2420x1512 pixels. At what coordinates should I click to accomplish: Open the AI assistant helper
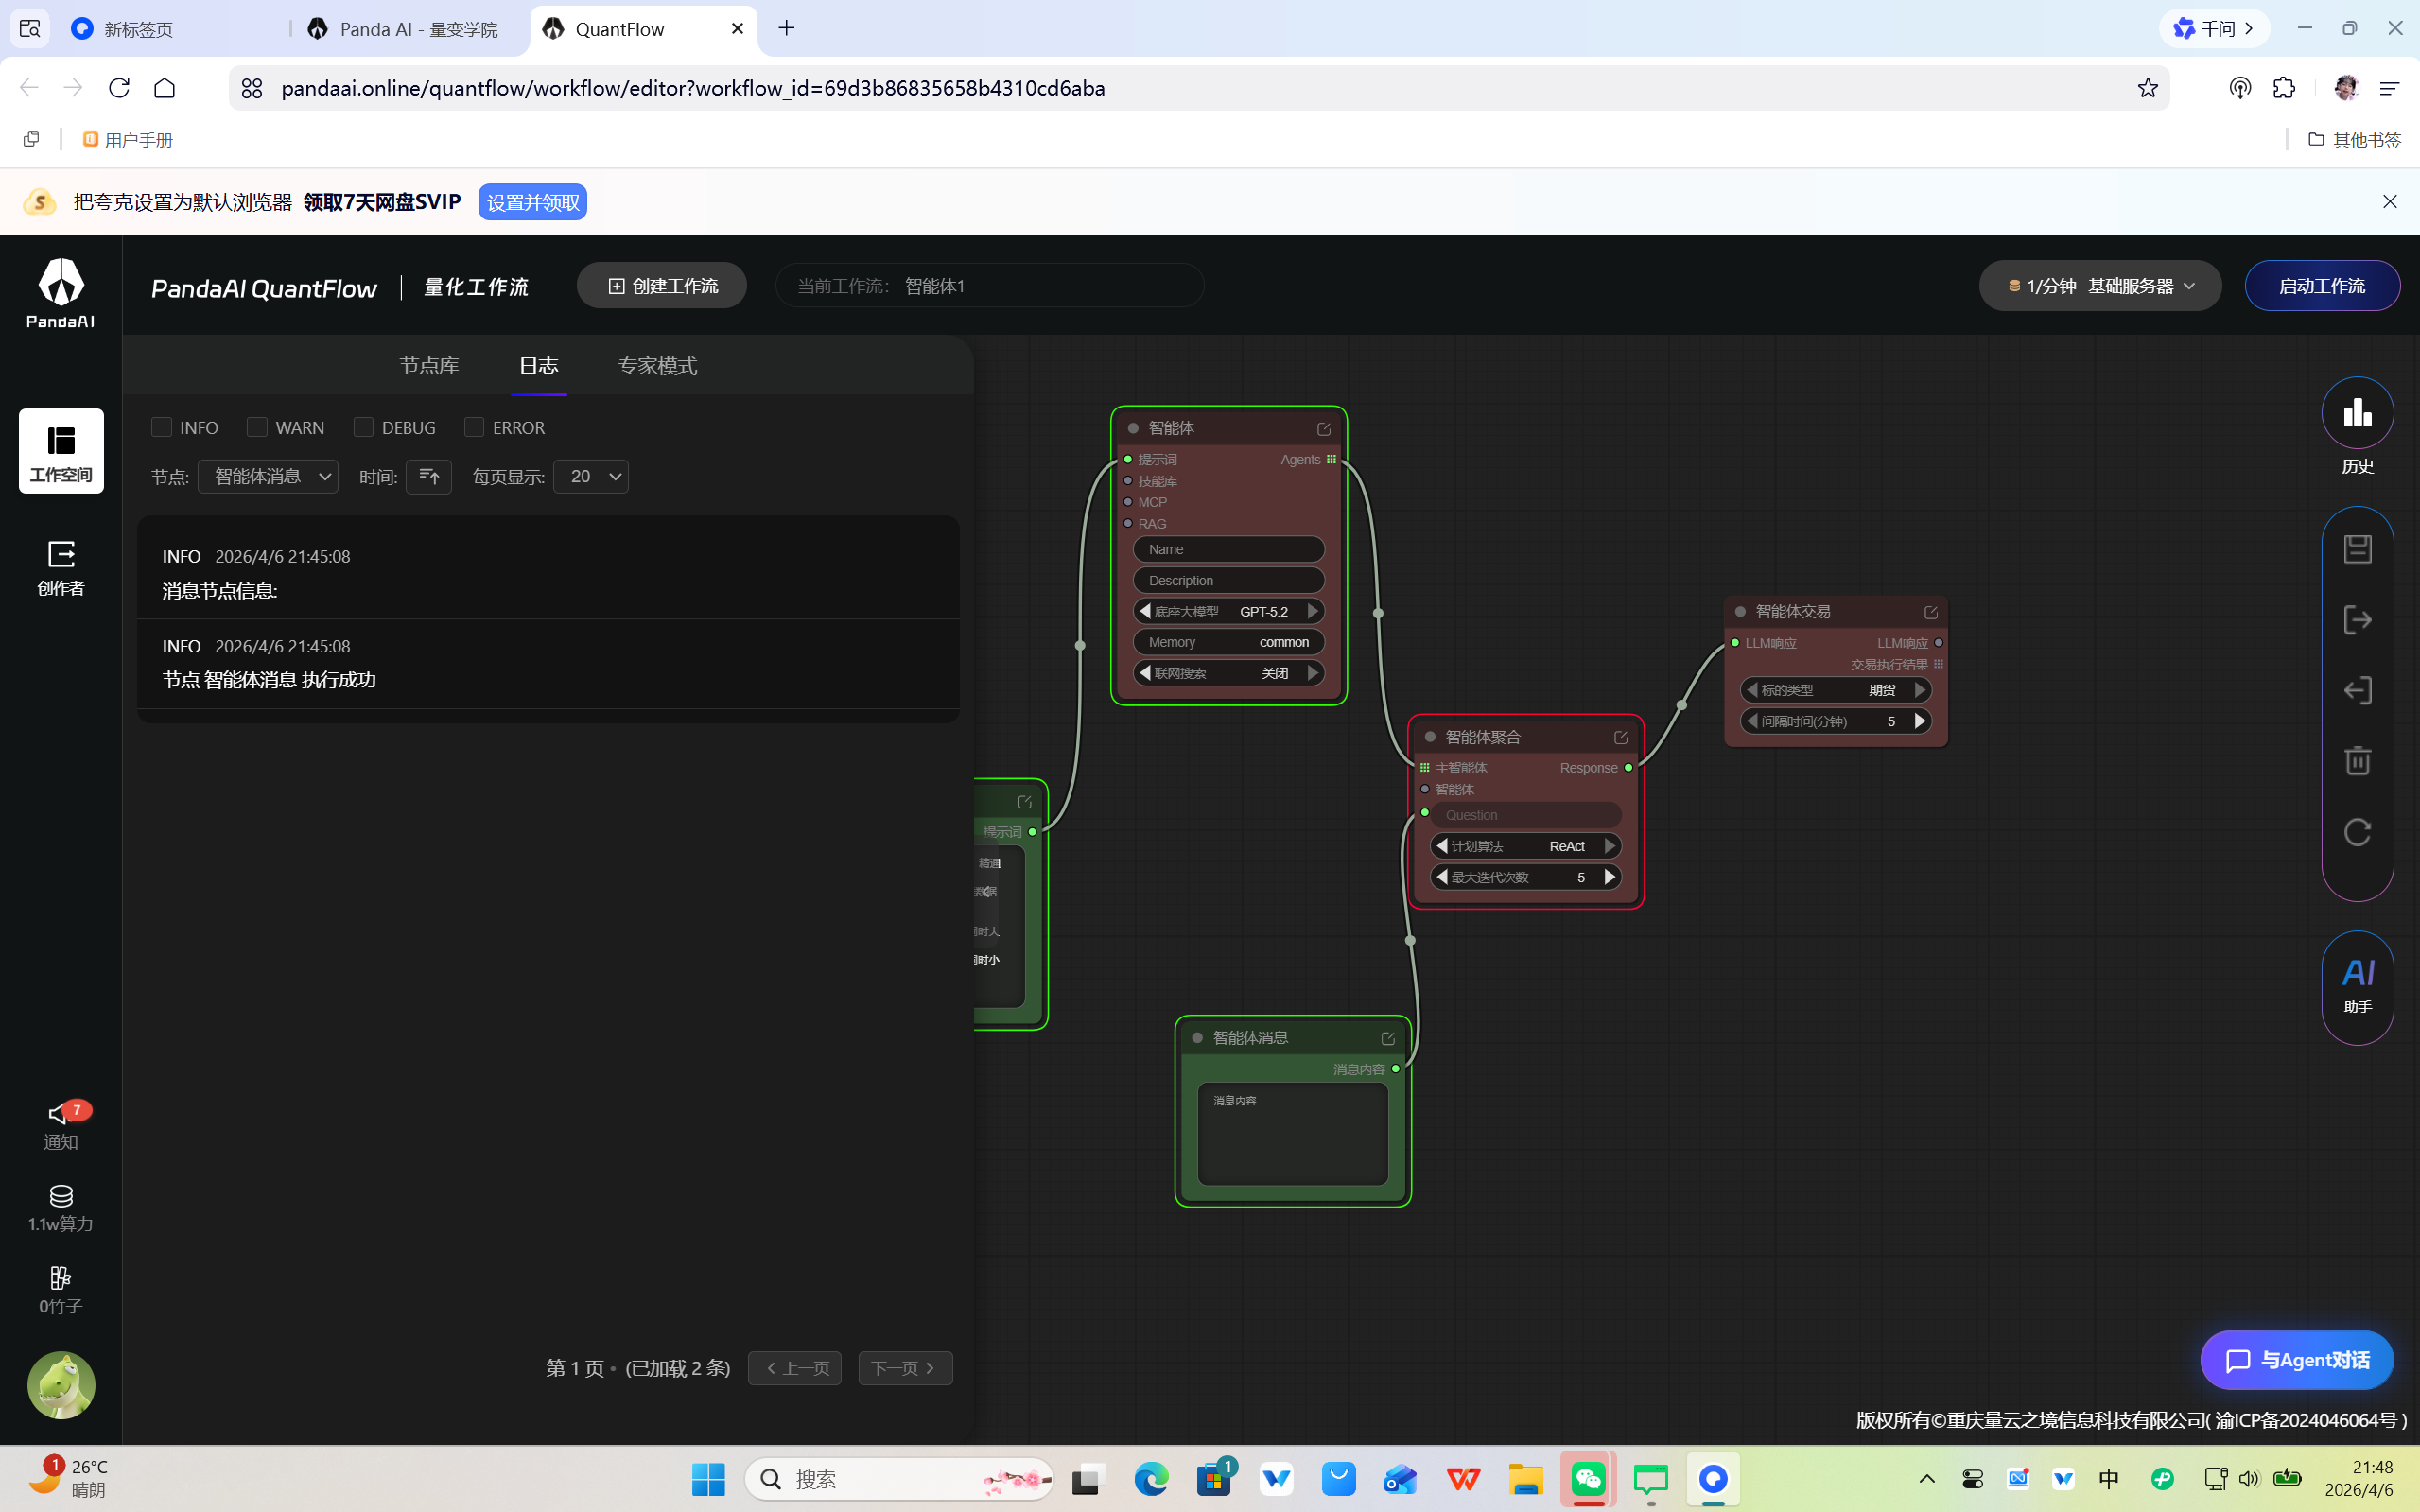[2357, 986]
